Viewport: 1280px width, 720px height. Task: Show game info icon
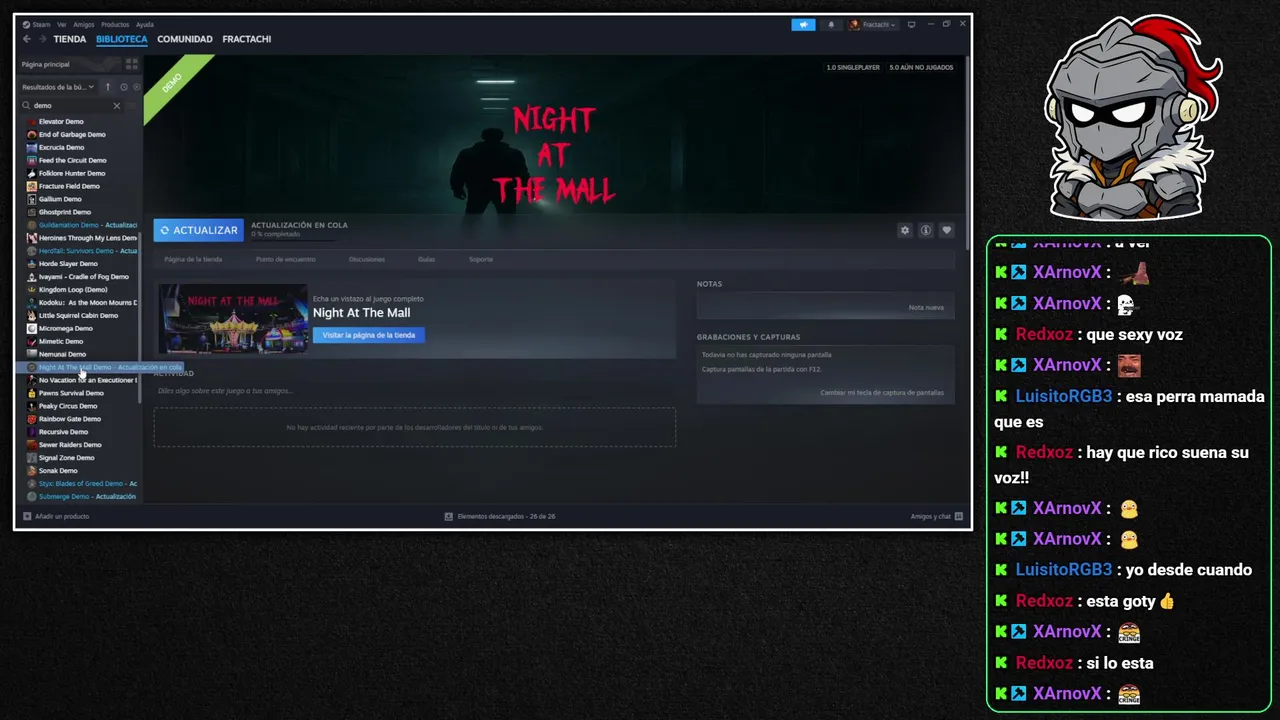pos(926,230)
